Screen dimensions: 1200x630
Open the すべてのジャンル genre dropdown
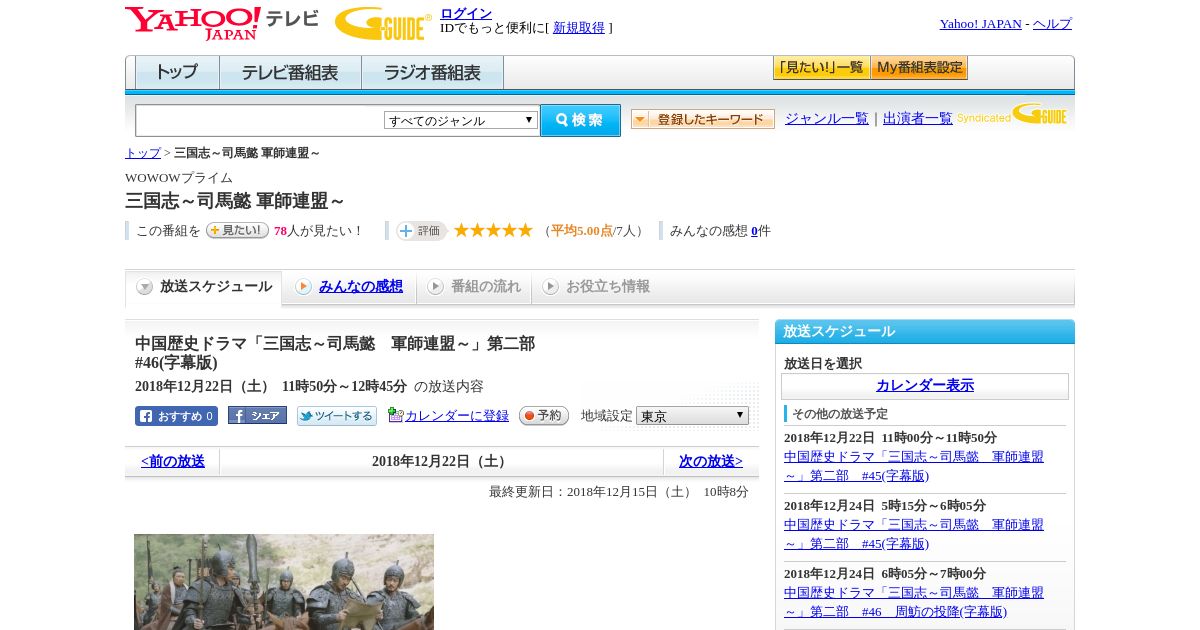pyautogui.click(x=461, y=120)
